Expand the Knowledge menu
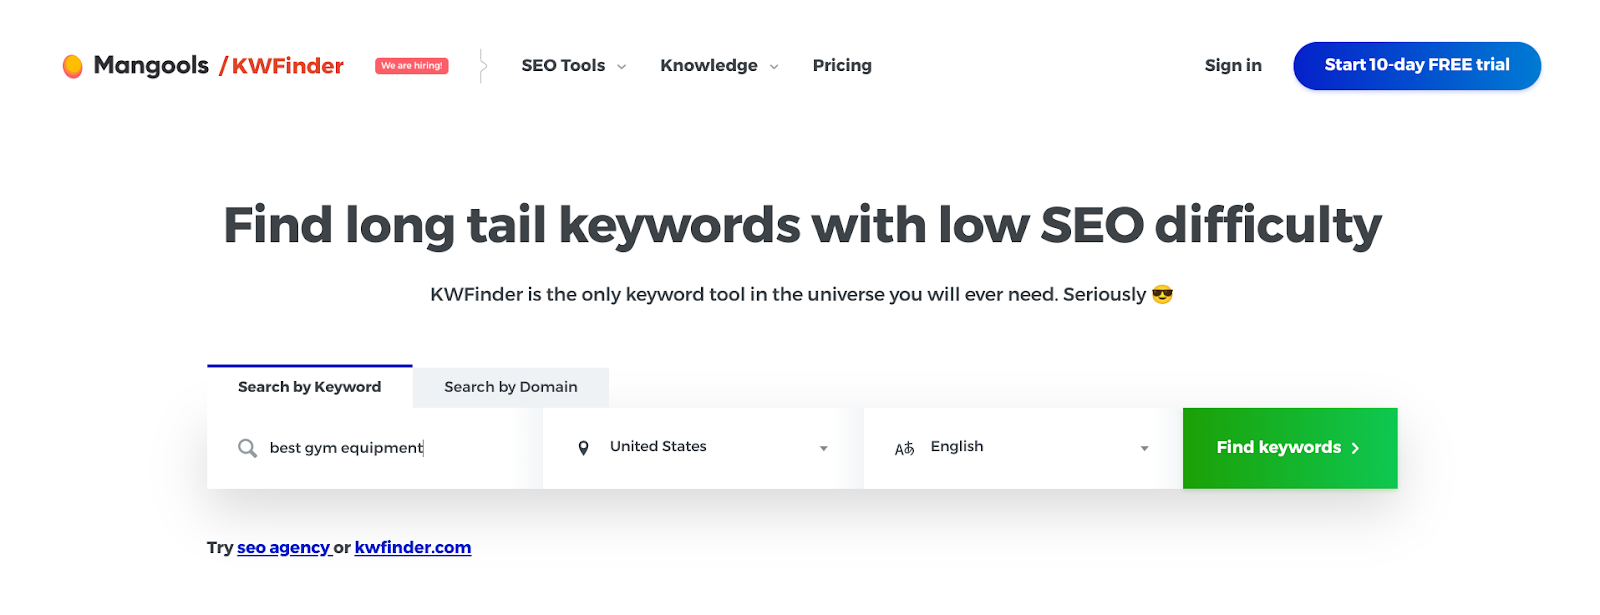This screenshot has width=1600, height=615. (x=719, y=66)
